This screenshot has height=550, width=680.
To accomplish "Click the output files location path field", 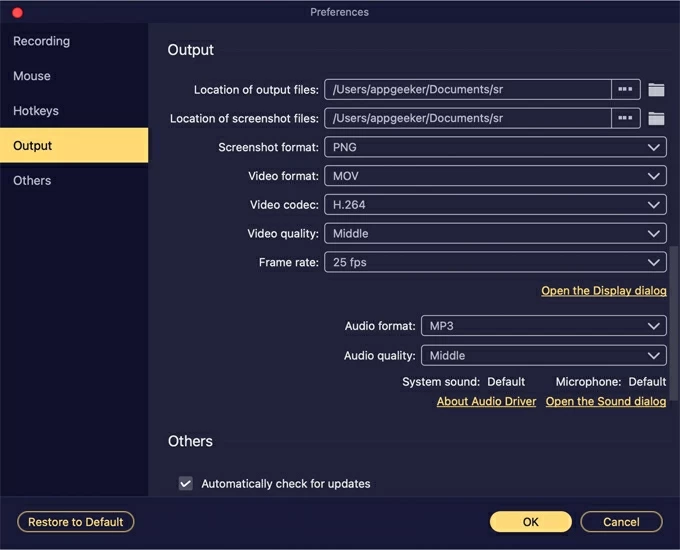I will [x=467, y=90].
